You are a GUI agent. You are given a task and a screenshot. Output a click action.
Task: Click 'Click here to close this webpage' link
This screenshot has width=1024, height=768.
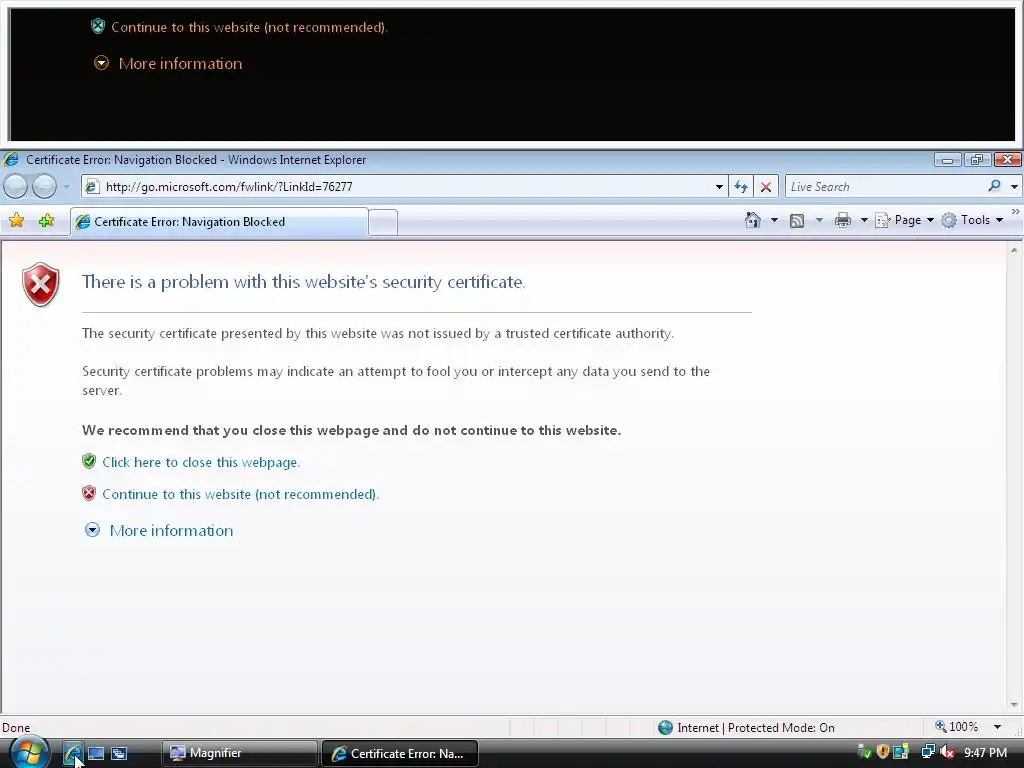201,462
